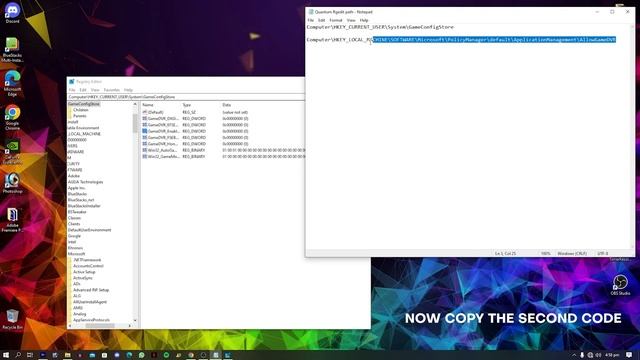Viewport: 640px width, 360px height.
Task: Click Registry Editor address bar path
Action: pos(186,97)
